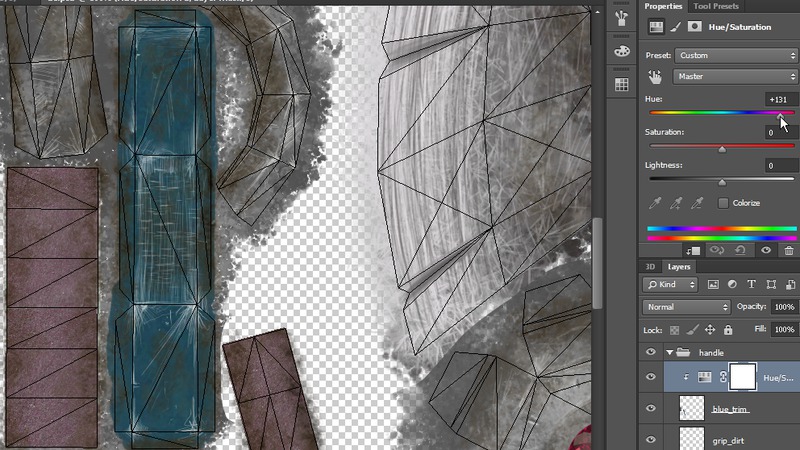This screenshot has height=450, width=800.
Task: Activate the on-image targeted adjustment hand tool
Action: click(x=655, y=77)
